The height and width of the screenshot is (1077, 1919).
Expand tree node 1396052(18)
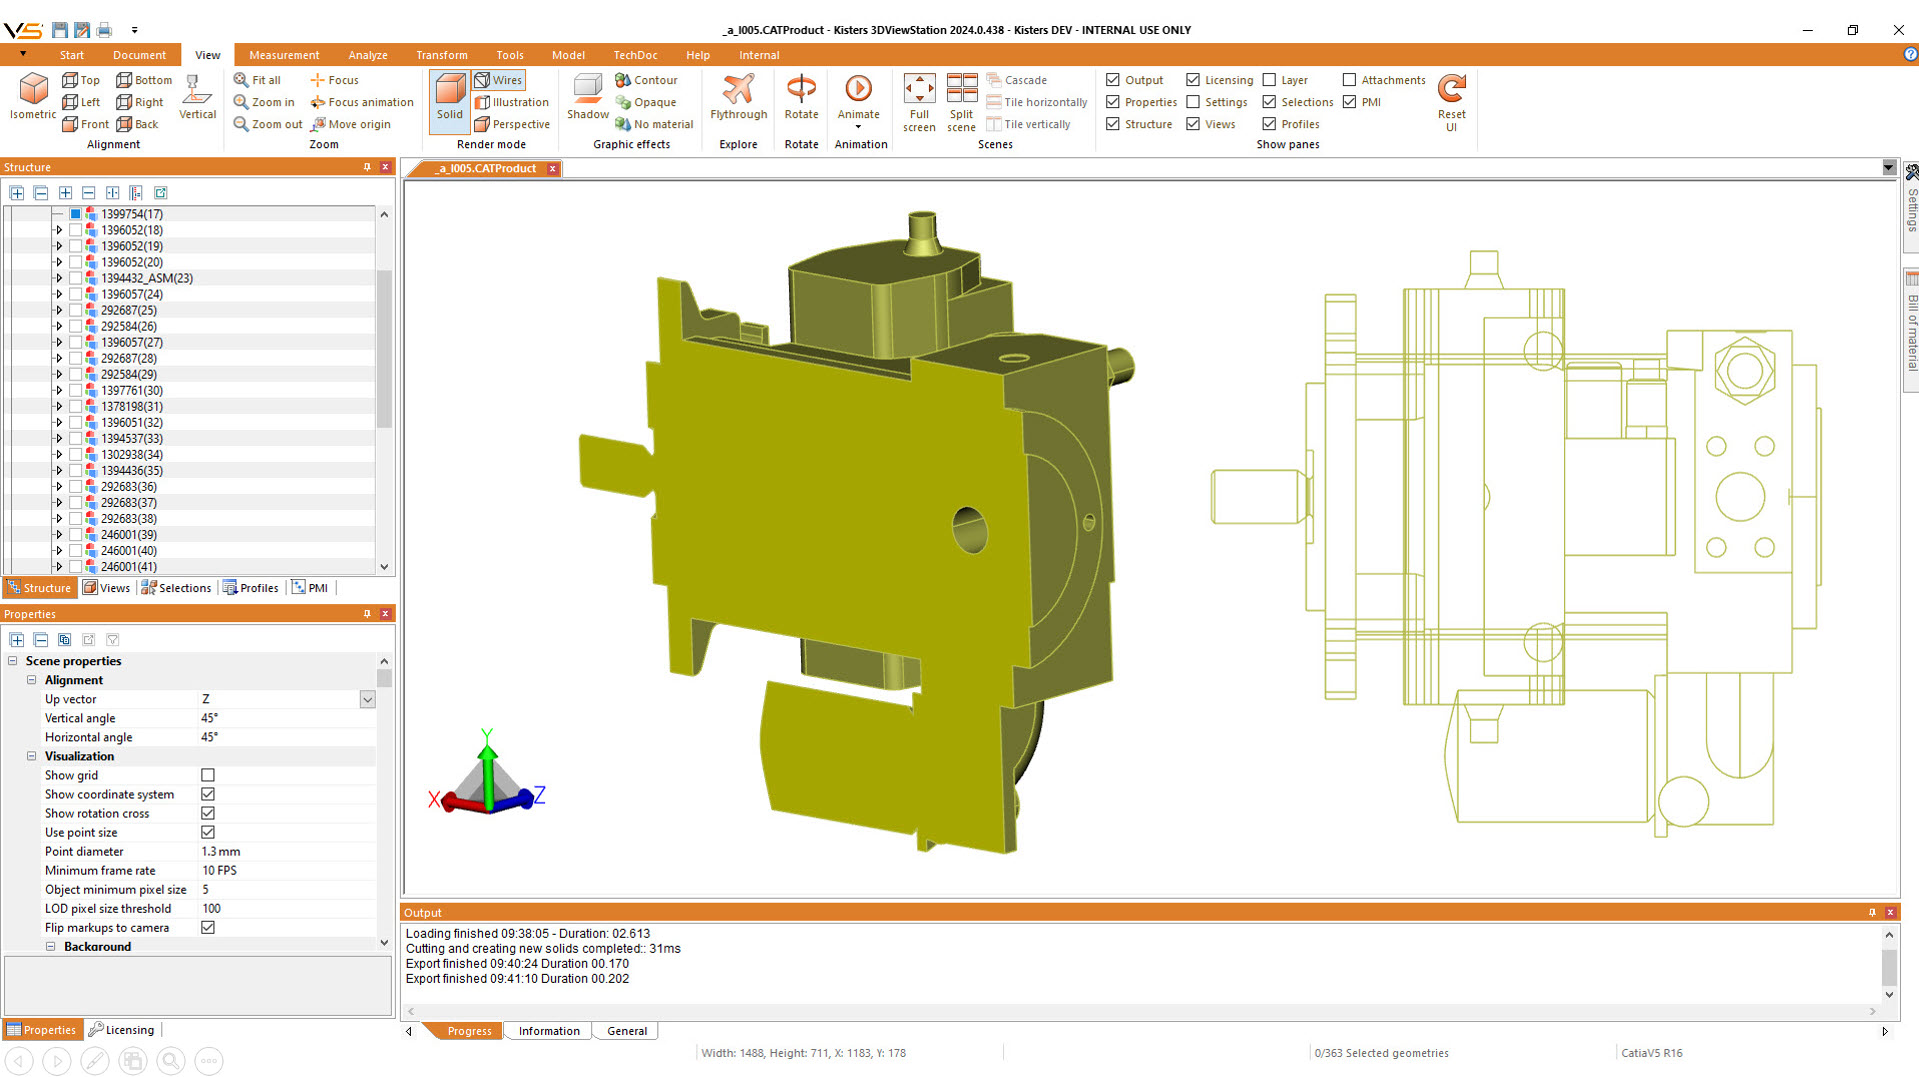coord(58,230)
